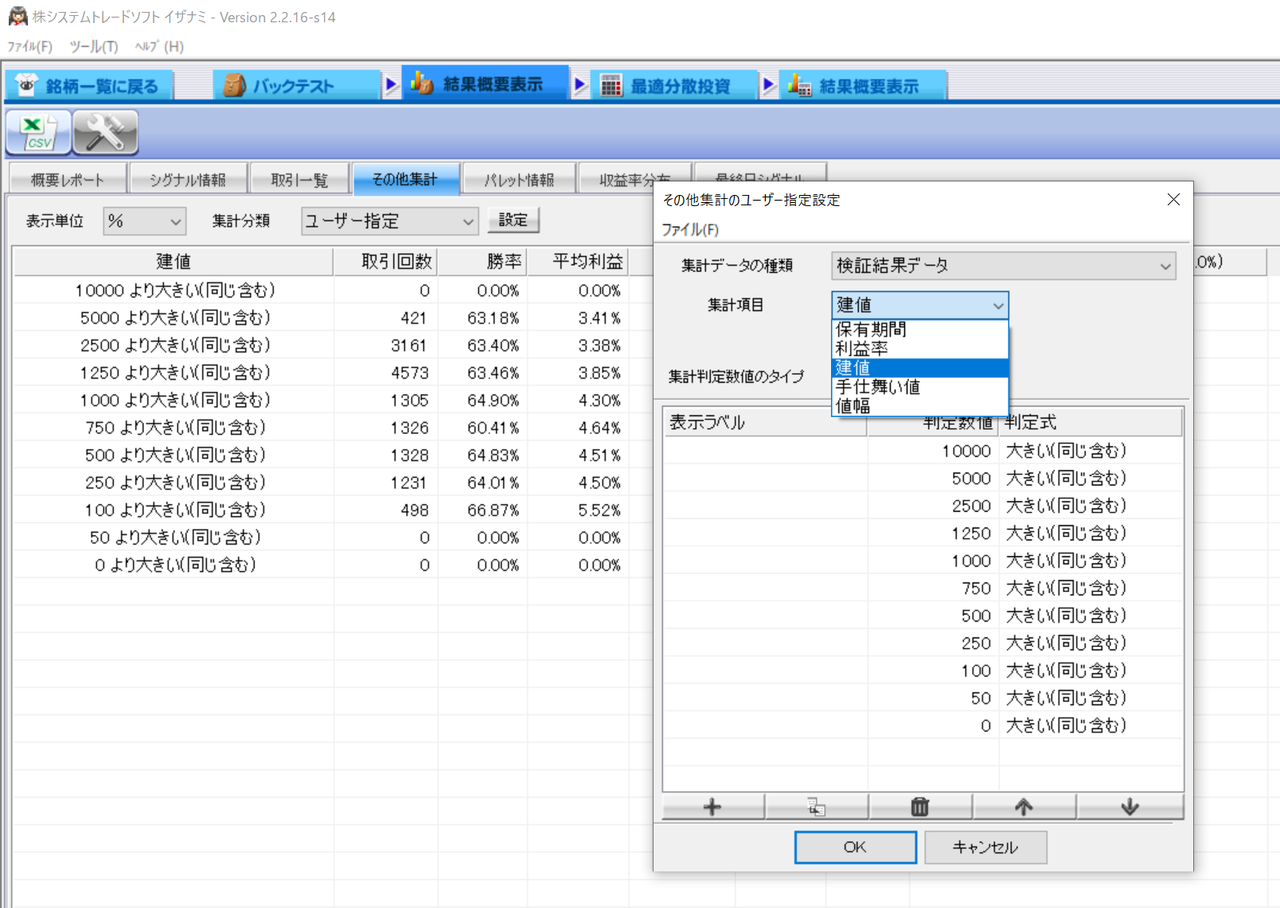Choose 保有期間 from the dropdown list

pos(920,330)
